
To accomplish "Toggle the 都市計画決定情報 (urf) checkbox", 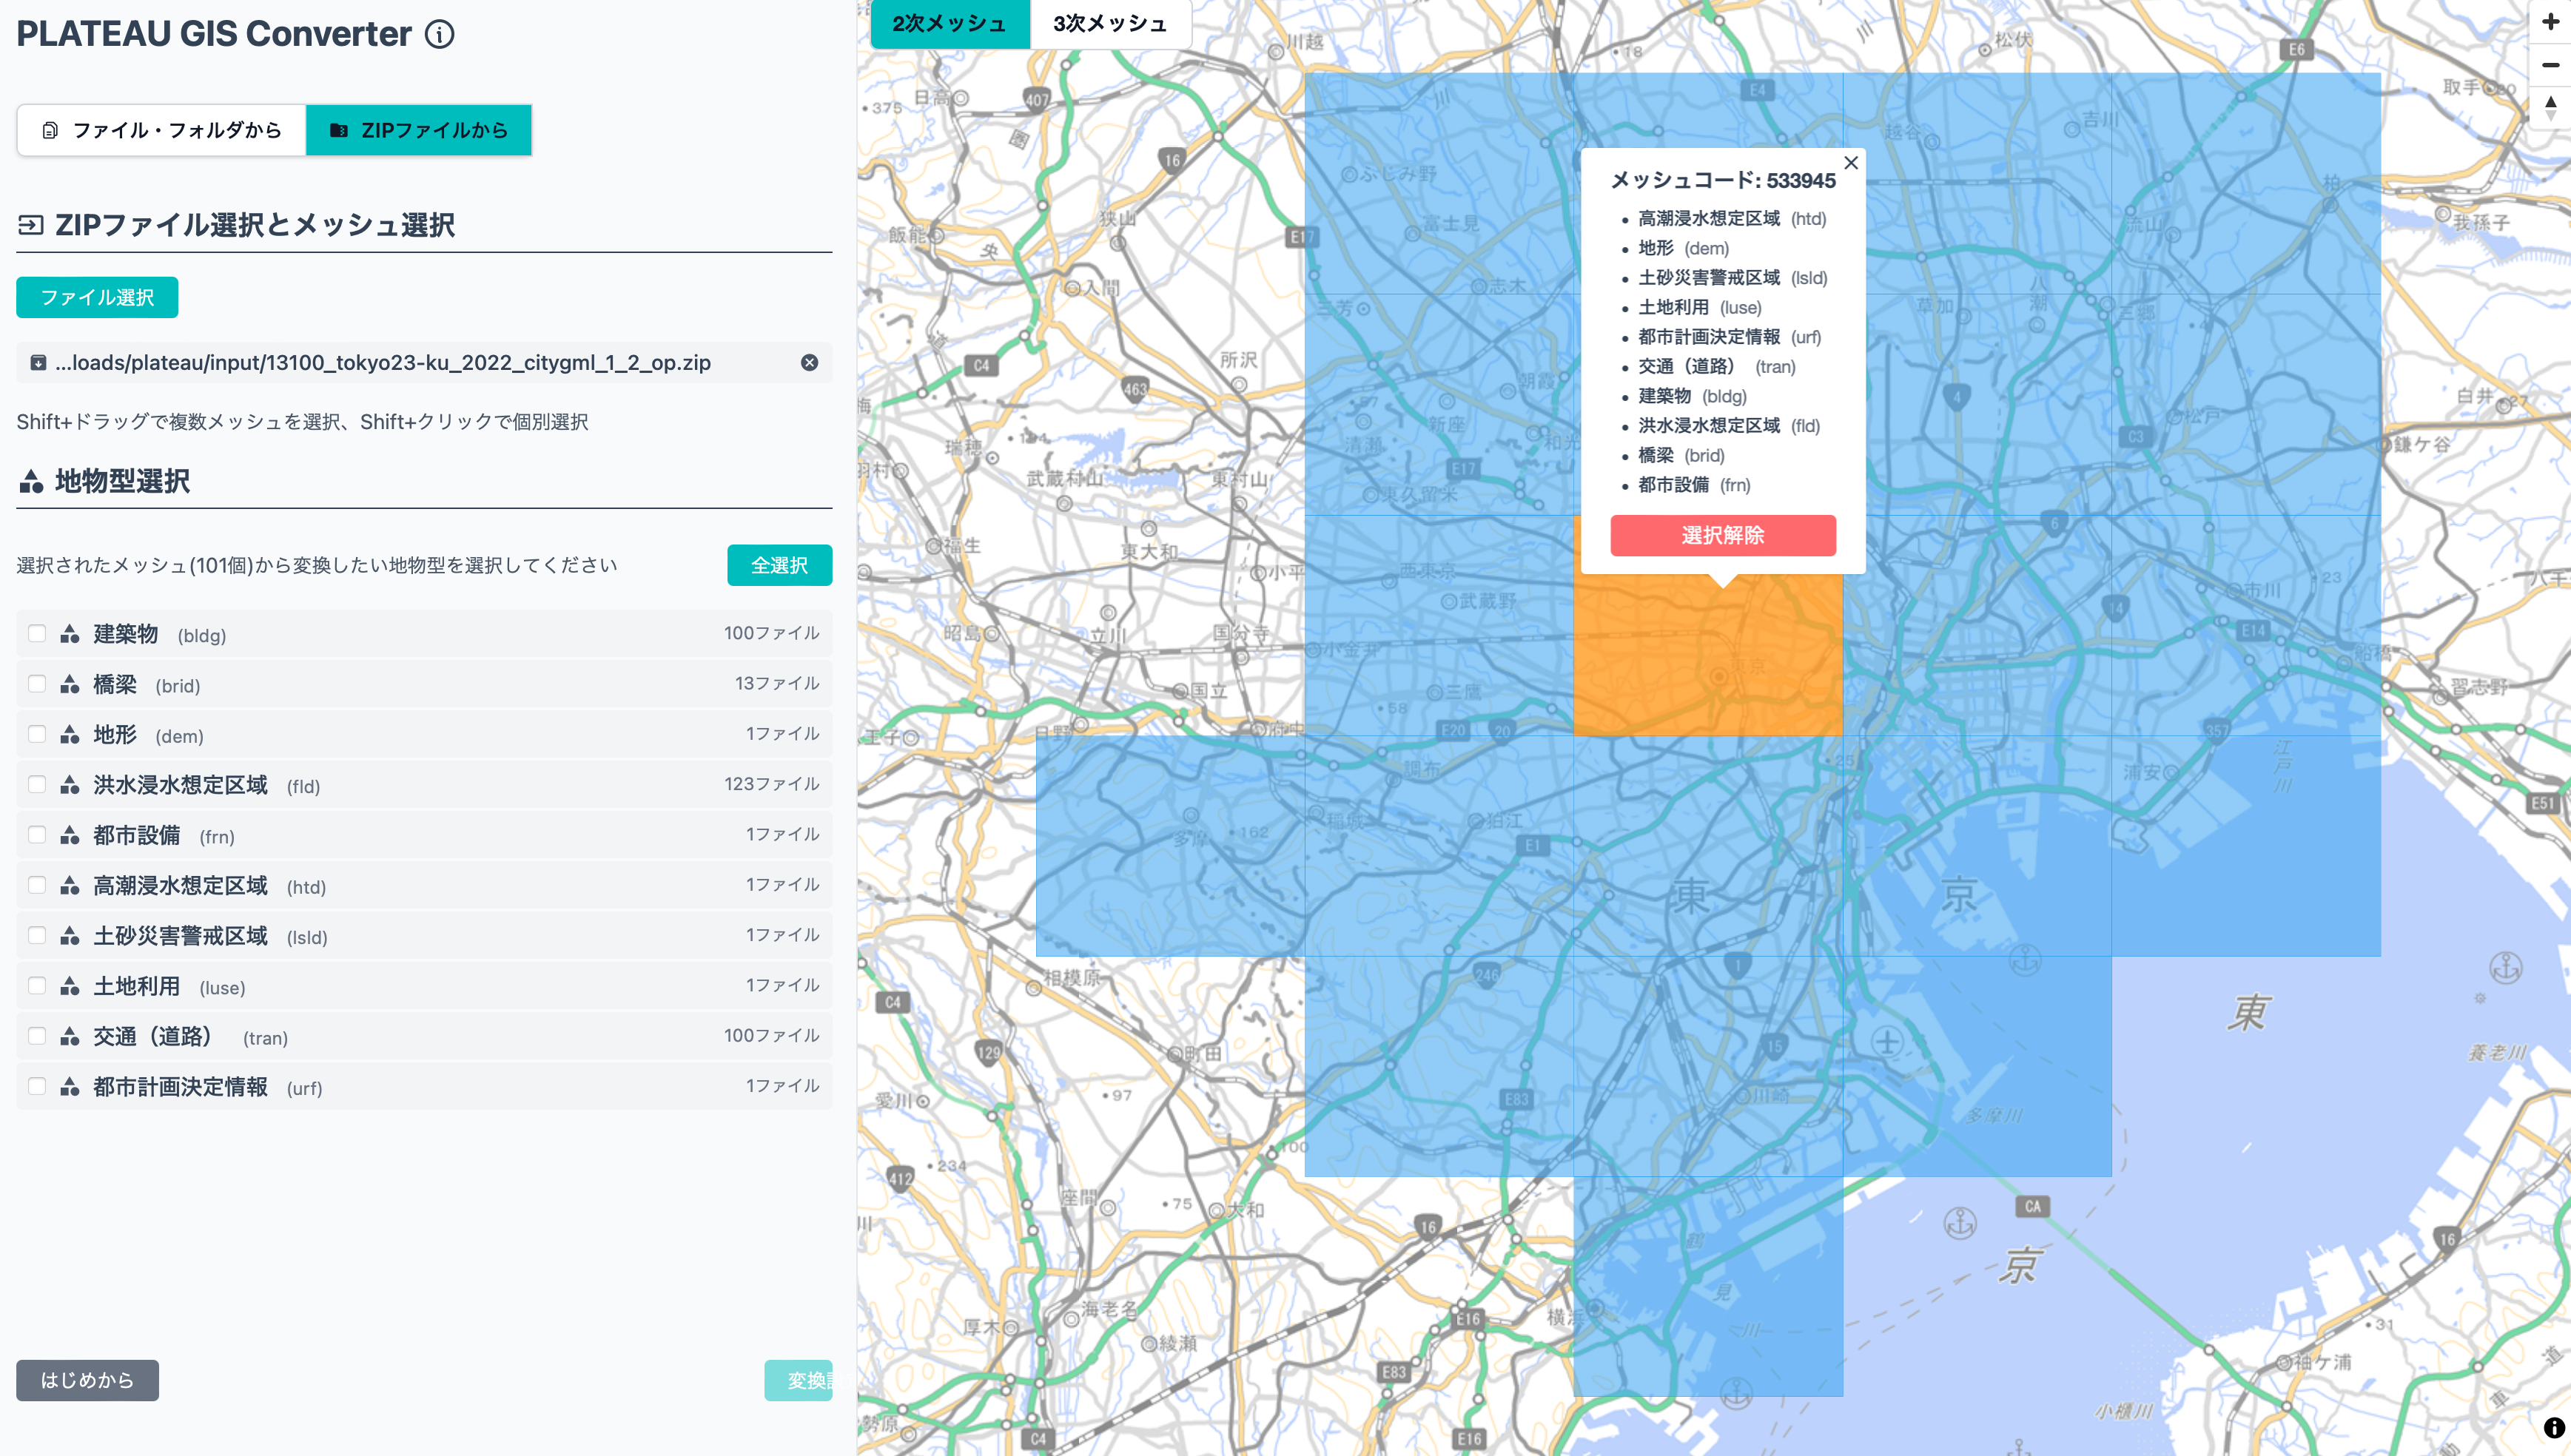I will (37, 1086).
